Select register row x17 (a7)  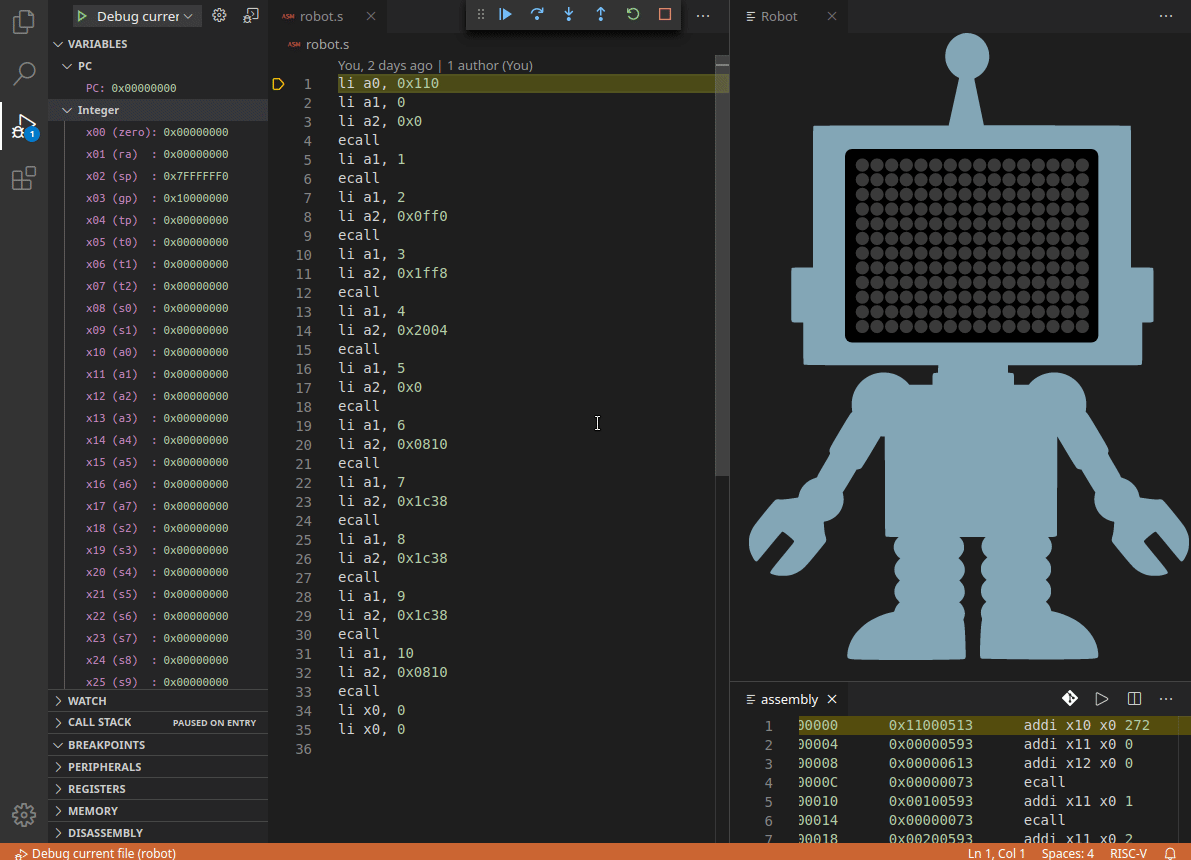point(158,507)
